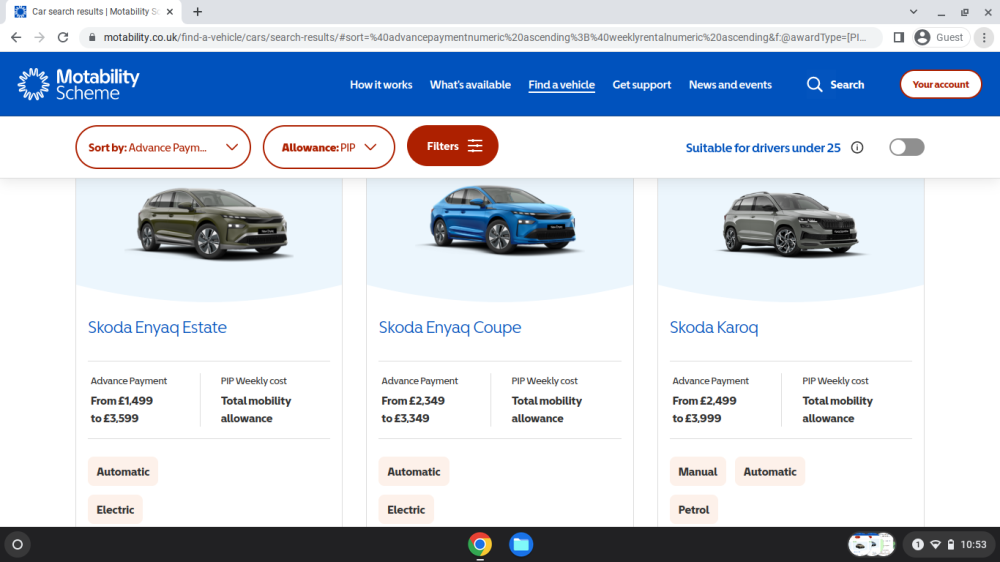Click the From £2,499 advance payment text
The image size is (1000, 562).
tap(704, 401)
